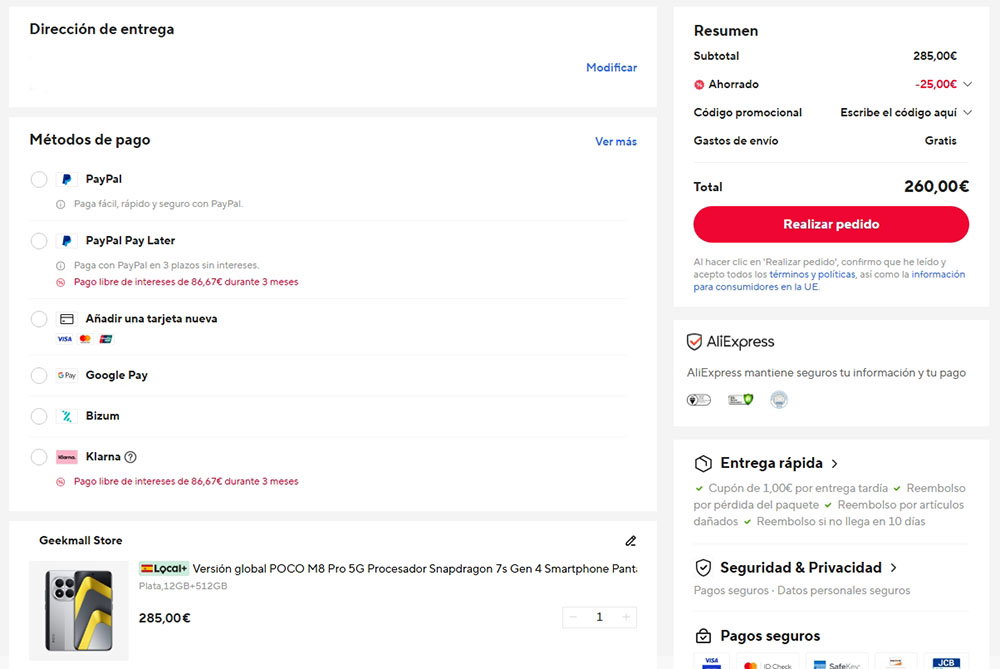The height and width of the screenshot is (669, 1000).
Task: Click the Entrega rápida box icon
Action: (703, 463)
